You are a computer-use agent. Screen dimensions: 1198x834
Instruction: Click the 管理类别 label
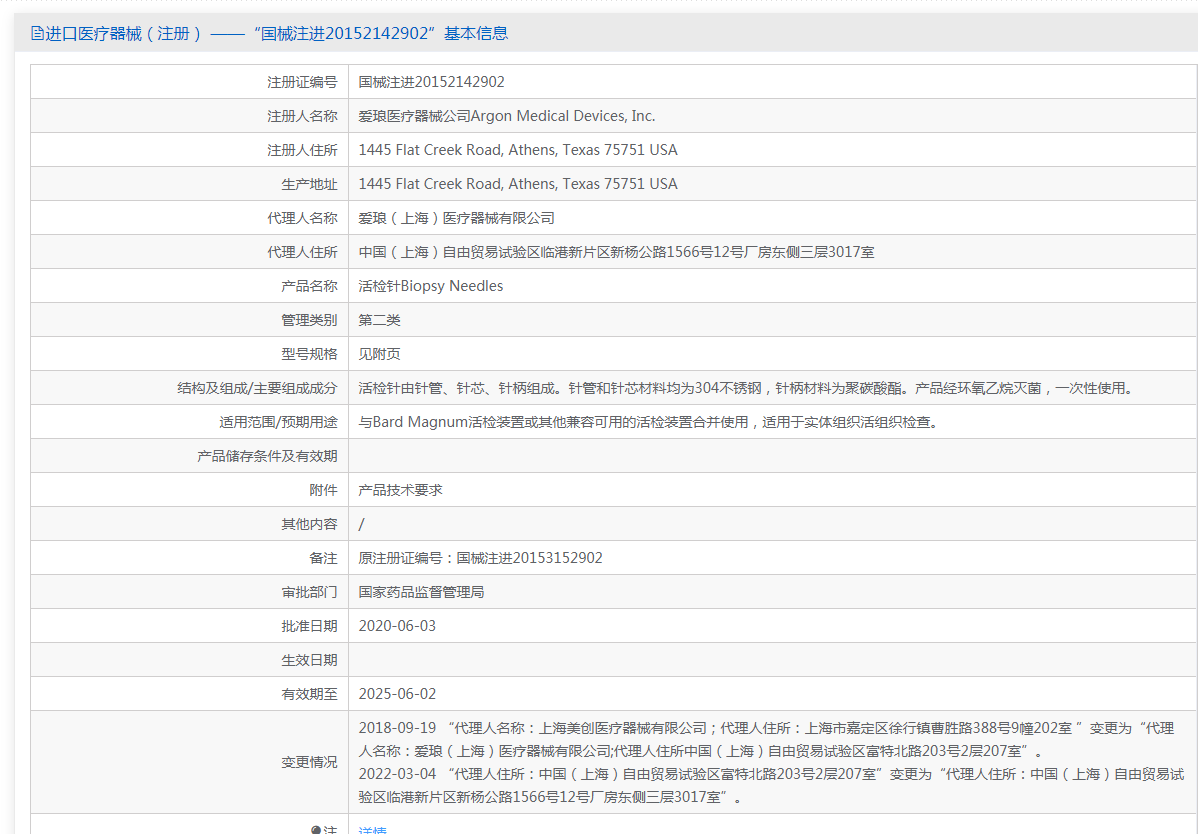(309, 320)
